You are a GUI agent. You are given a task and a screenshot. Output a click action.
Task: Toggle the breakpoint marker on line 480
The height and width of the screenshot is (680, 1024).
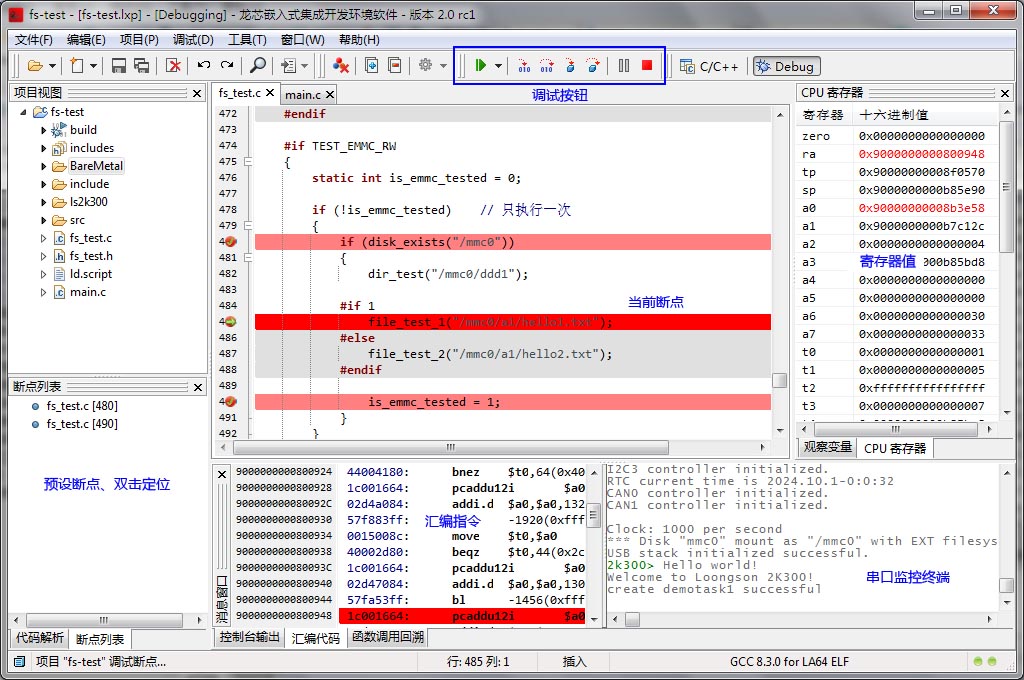229,242
